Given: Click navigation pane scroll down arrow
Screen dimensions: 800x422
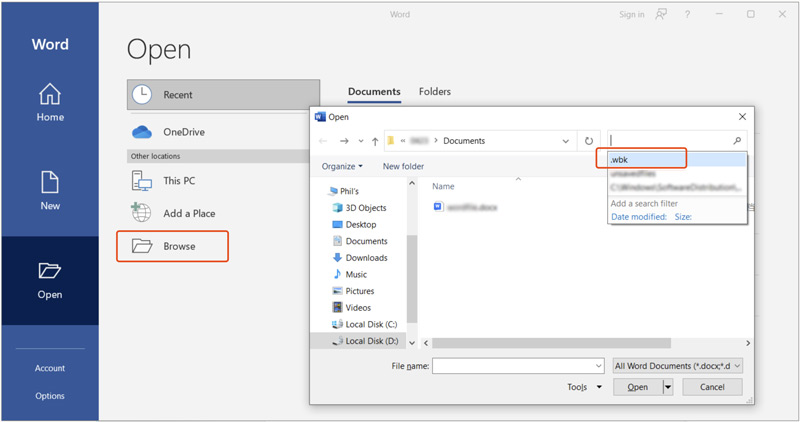Looking at the screenshot, I should point(412,343).
